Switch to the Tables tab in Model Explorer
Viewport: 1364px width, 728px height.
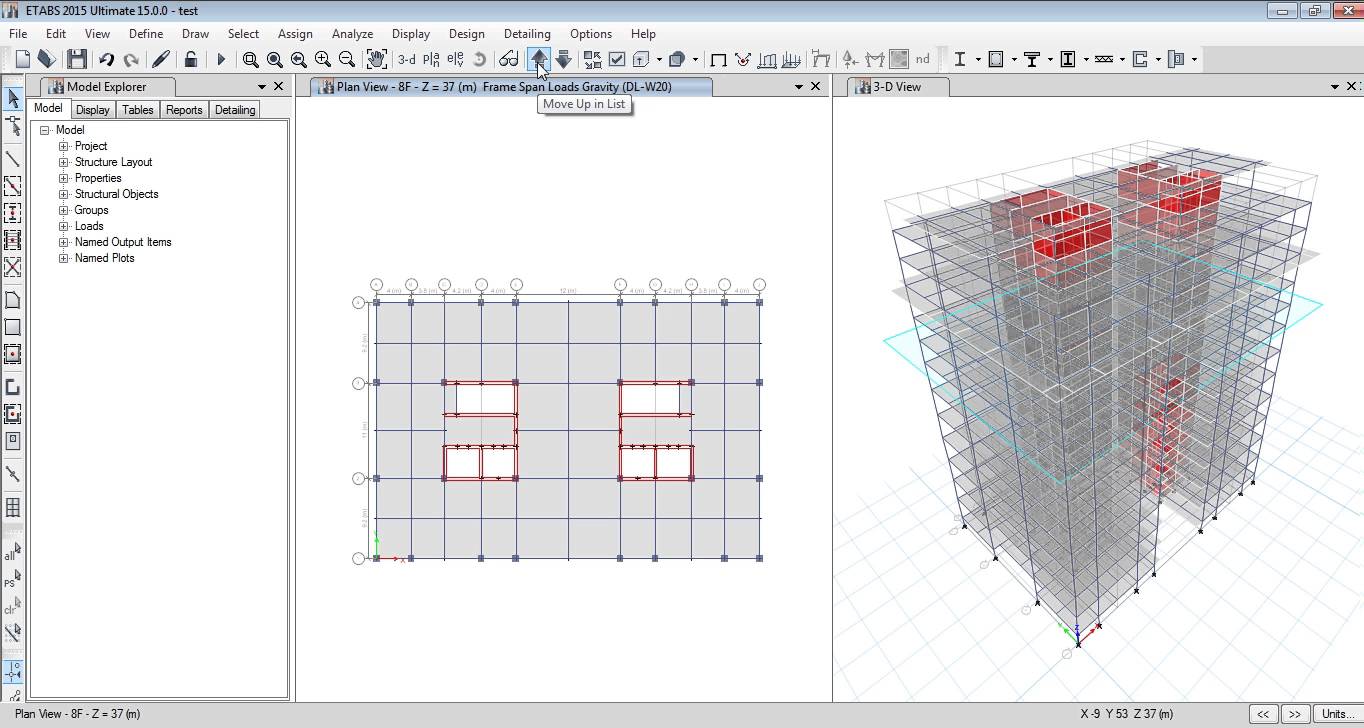pos(138,110)
